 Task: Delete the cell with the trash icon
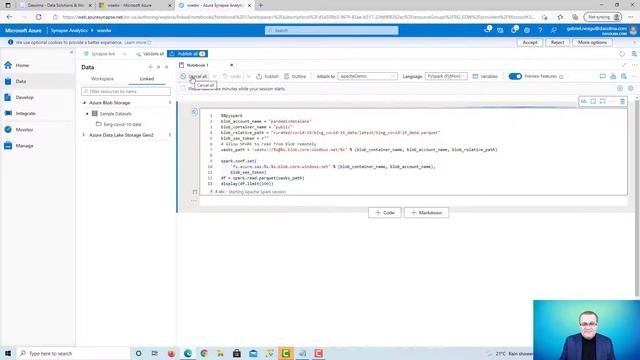(x=622, y=101)
